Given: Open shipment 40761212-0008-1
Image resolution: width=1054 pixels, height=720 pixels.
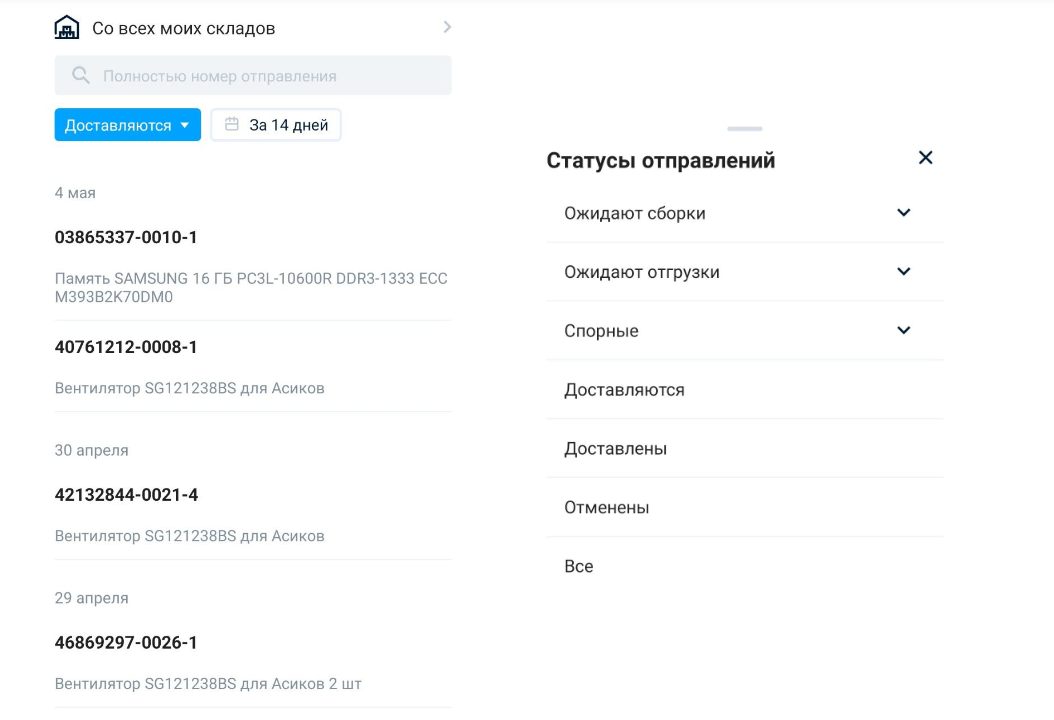Looking at the screenshot, I should pos(126,347).
